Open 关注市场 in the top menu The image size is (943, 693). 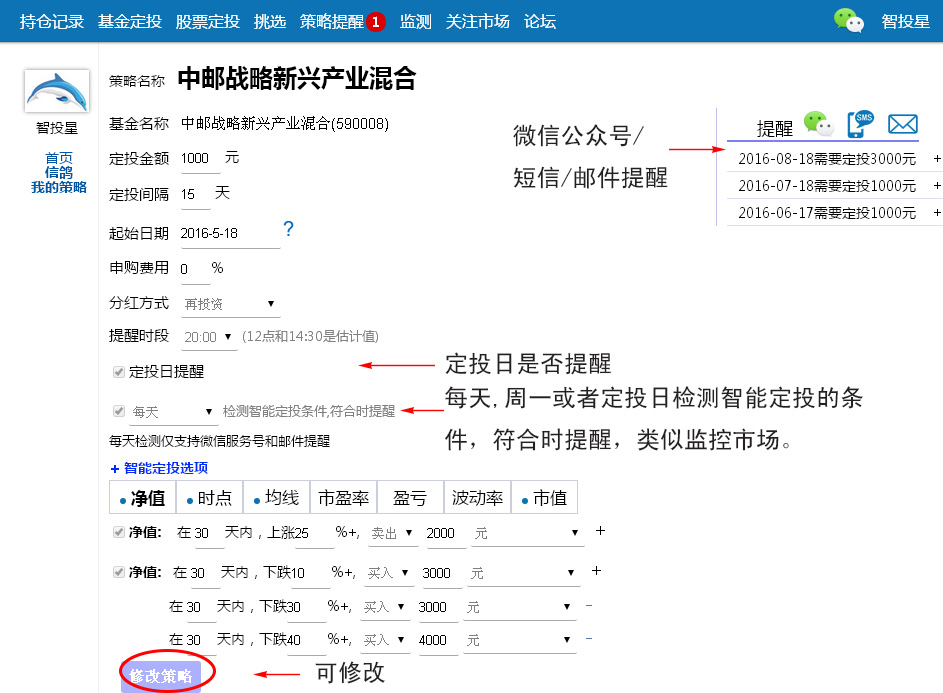click(x=478, y=22)
